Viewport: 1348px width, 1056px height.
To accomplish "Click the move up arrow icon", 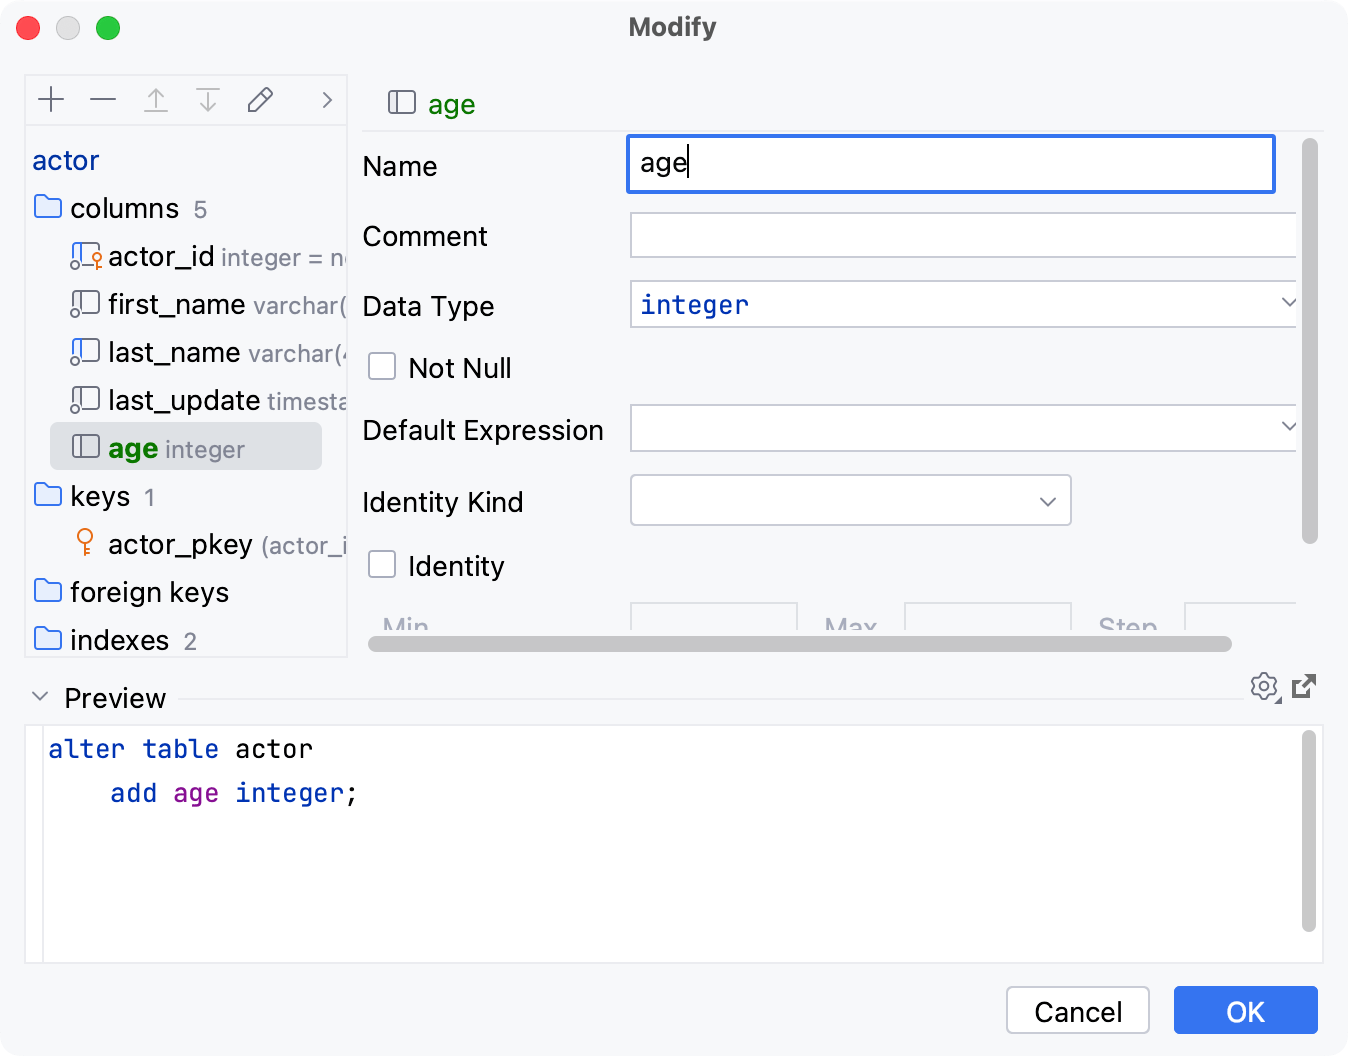I will pyautogui.click(x=156, y=99).
